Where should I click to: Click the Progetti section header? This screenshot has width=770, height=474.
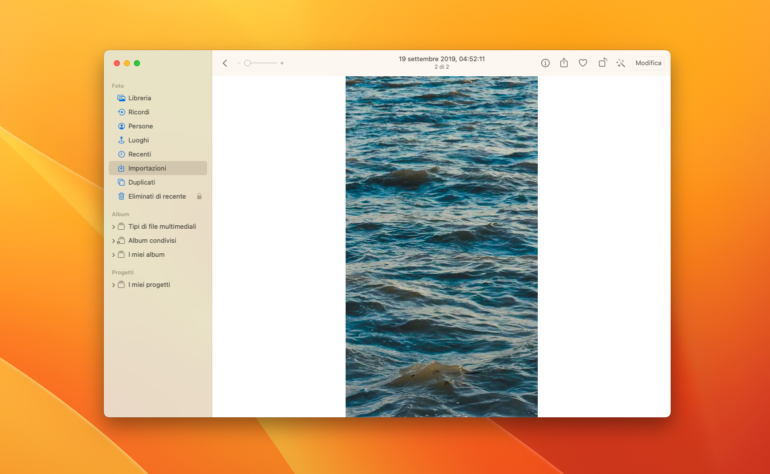123,272
